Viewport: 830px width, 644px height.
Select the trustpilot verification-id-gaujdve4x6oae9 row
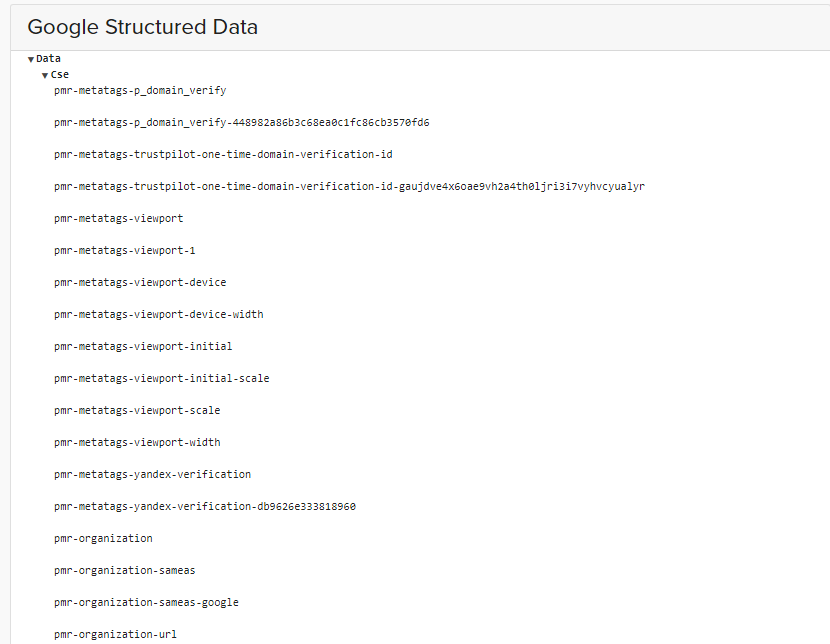point(349,186)
